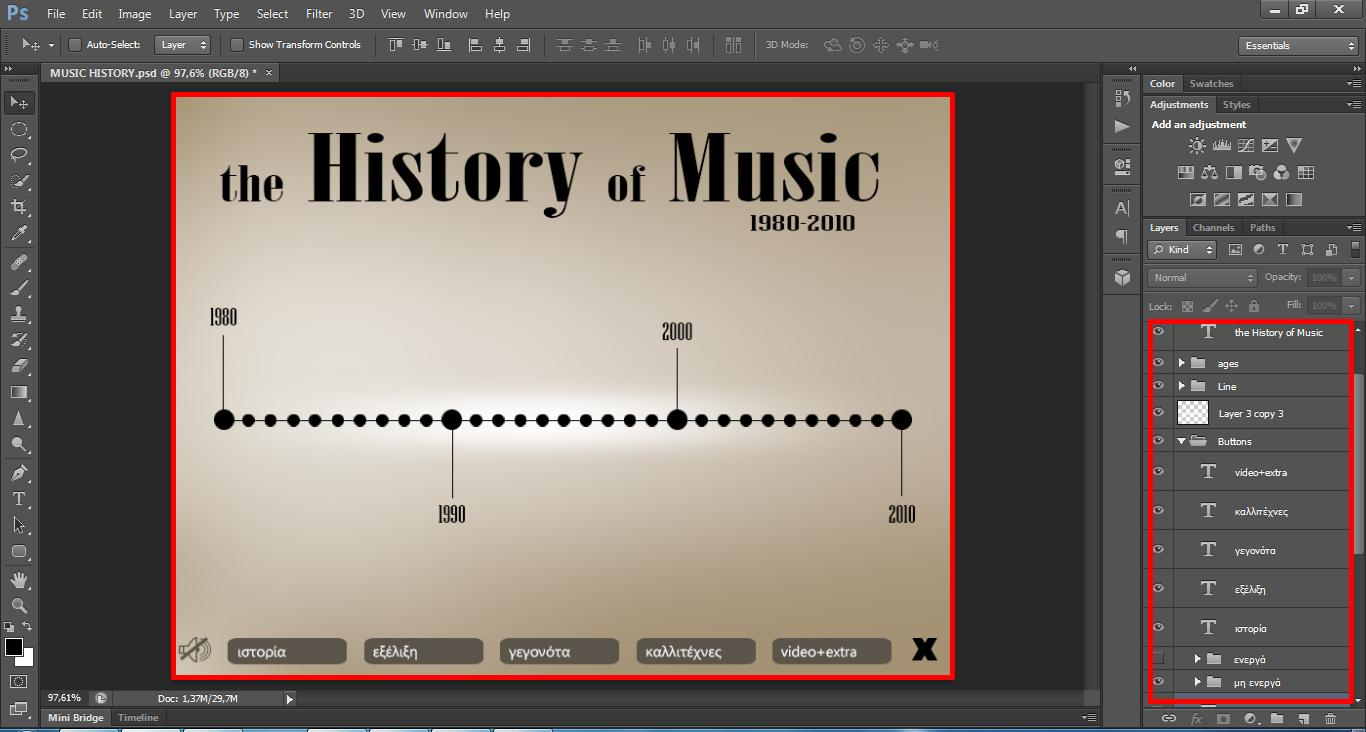Open the Normal blend mode dropdown
This screenshot has width=1366, height=732.
(1202, 277)
